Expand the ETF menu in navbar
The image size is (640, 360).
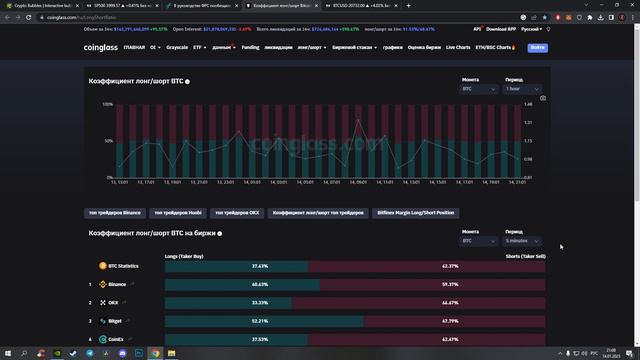(x=200, y=48)
